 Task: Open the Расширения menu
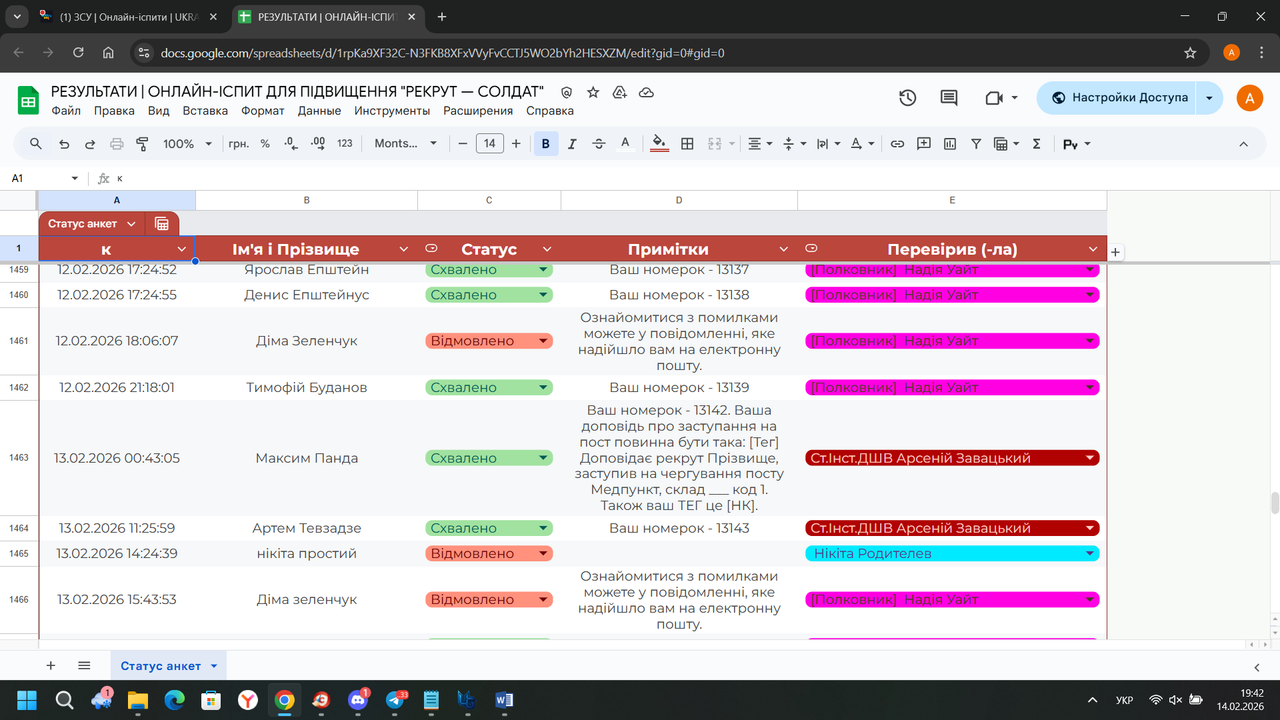(478, 111)
